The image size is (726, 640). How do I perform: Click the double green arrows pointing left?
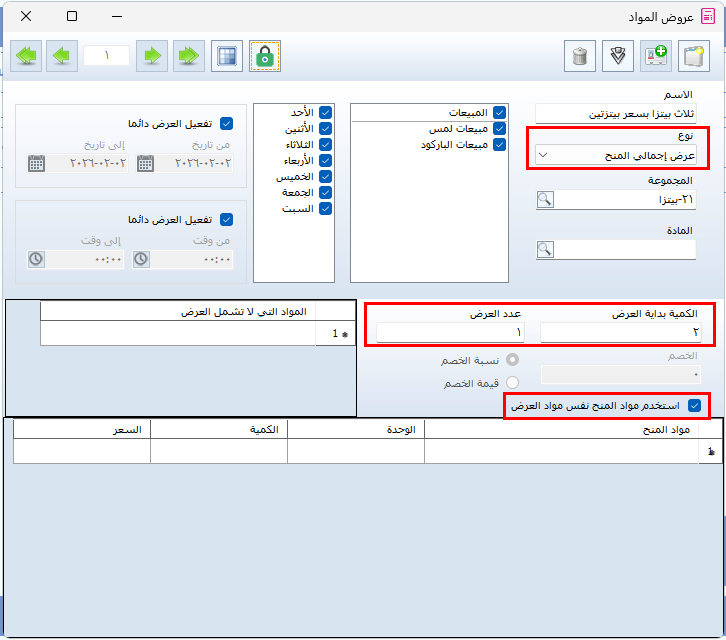pyautogui.click(x=28, y=56)
